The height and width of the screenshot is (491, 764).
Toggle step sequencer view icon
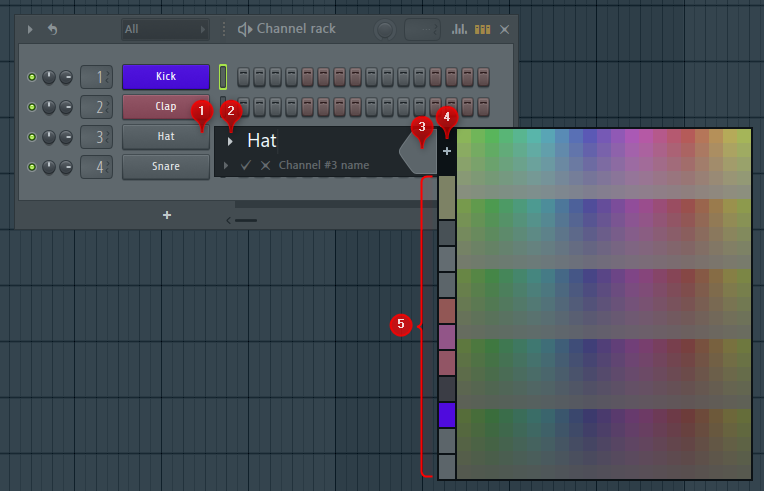coord(482,30)
